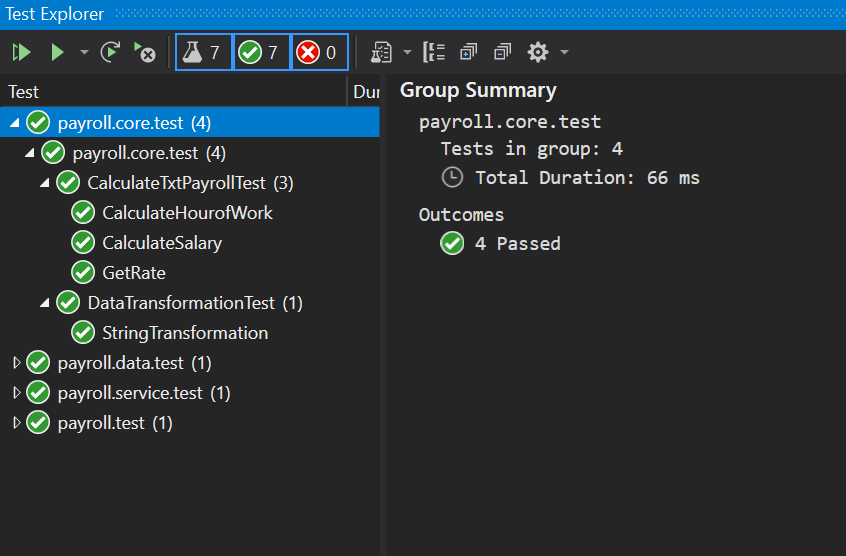The height and width of the screenshot is (556, 846).
Task: Select the payroll.test (1) row
Action: coord(190,423)
